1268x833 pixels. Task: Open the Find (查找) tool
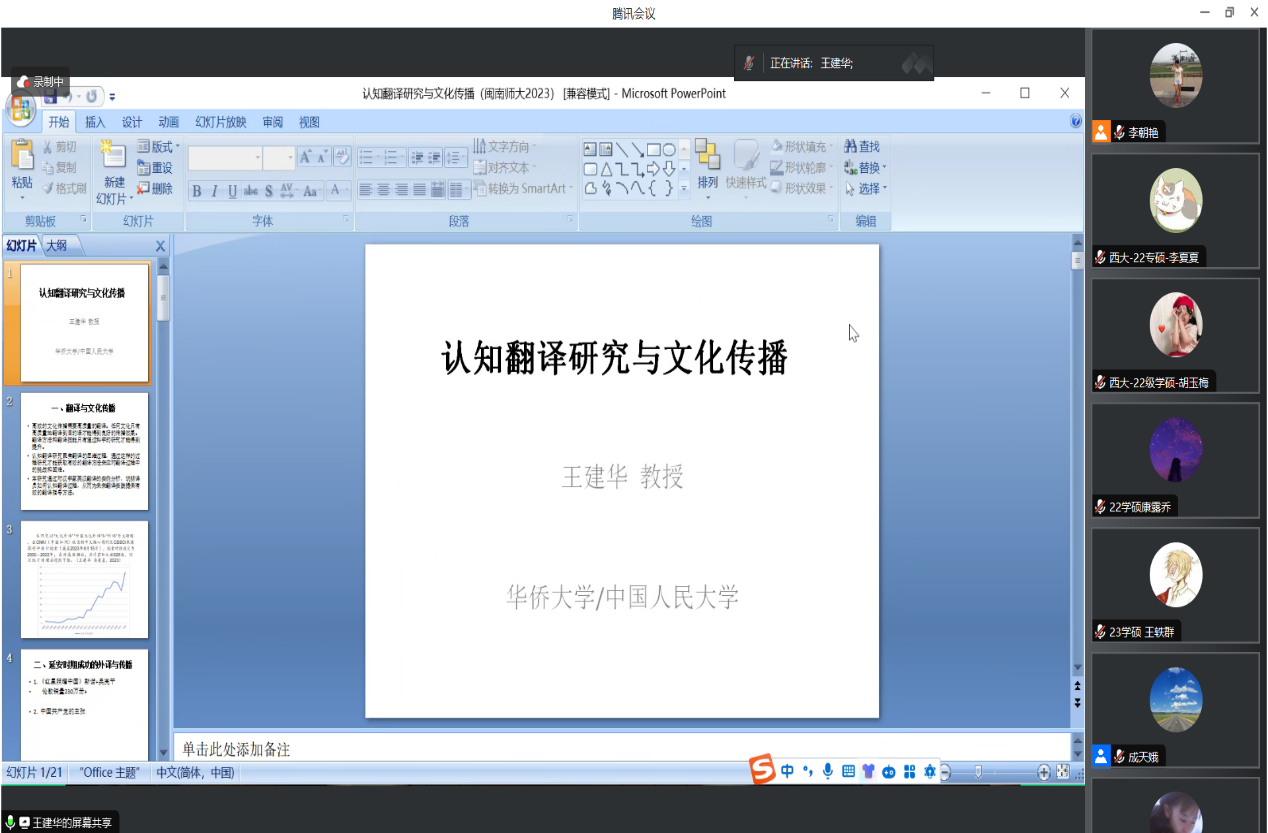pos(862,147)
